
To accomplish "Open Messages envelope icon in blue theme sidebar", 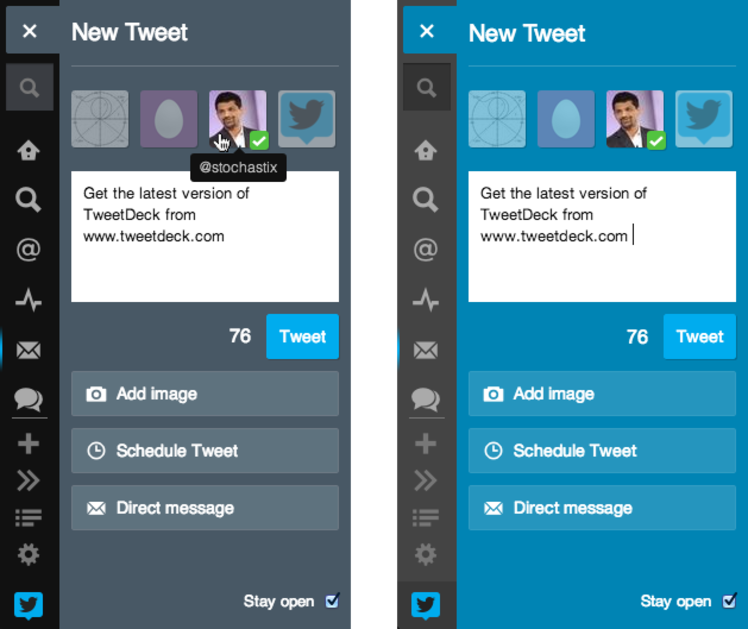I will [426, 350].
